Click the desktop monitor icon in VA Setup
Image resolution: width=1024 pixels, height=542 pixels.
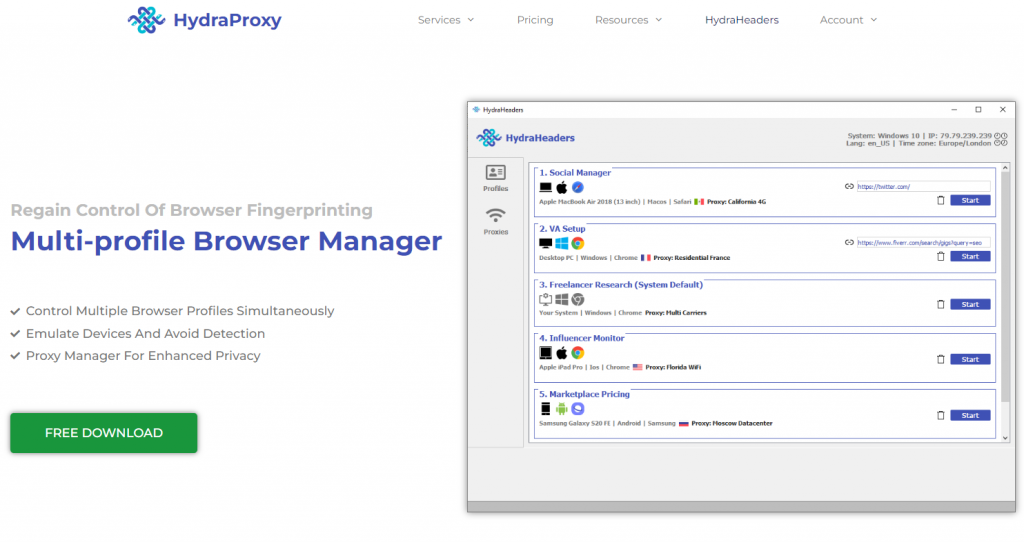545,244
